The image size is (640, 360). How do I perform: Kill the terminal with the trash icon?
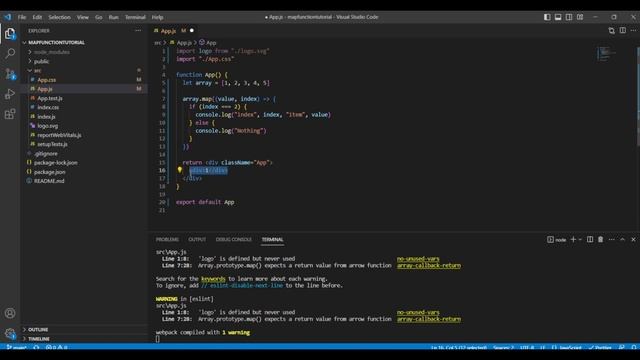[x=600, y=240]
